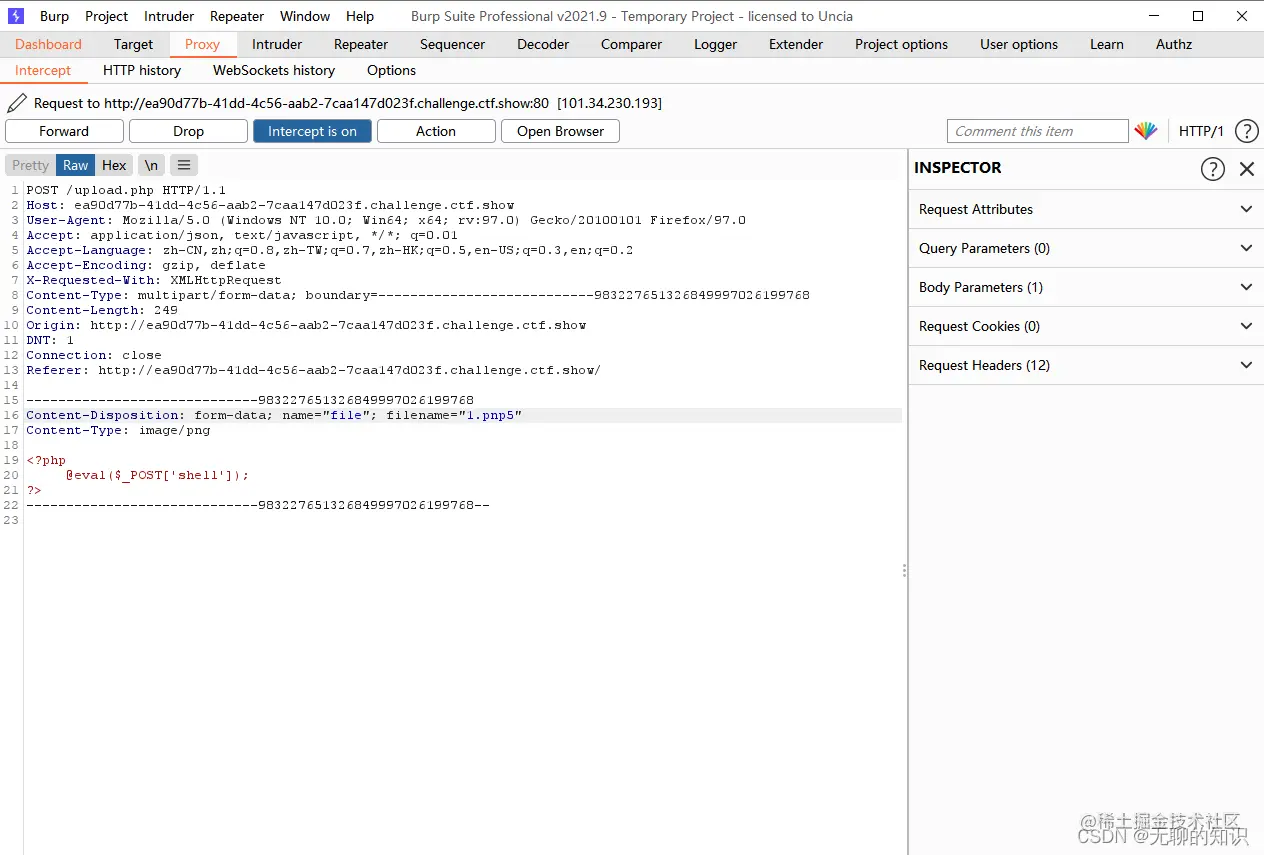Click the User-Agent header line
This screenshot has height=855, width=1264.
coord(386,220)
